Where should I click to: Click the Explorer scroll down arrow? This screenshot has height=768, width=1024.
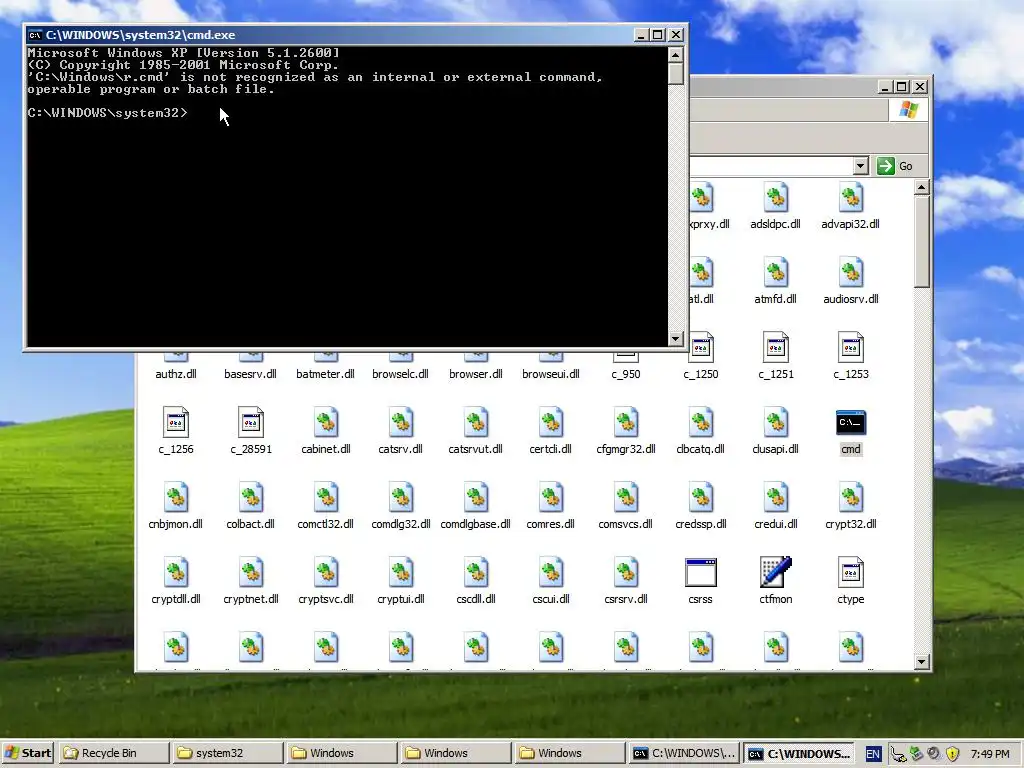921,662
